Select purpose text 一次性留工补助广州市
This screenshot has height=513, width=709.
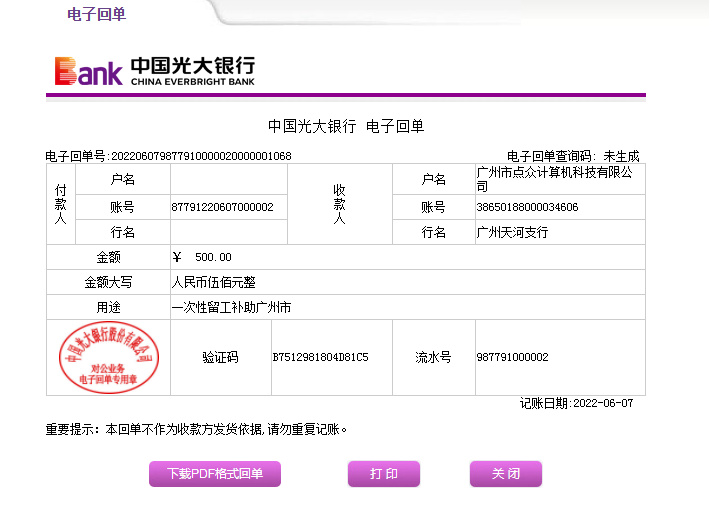pyautogui.click(x=231, y=307)
